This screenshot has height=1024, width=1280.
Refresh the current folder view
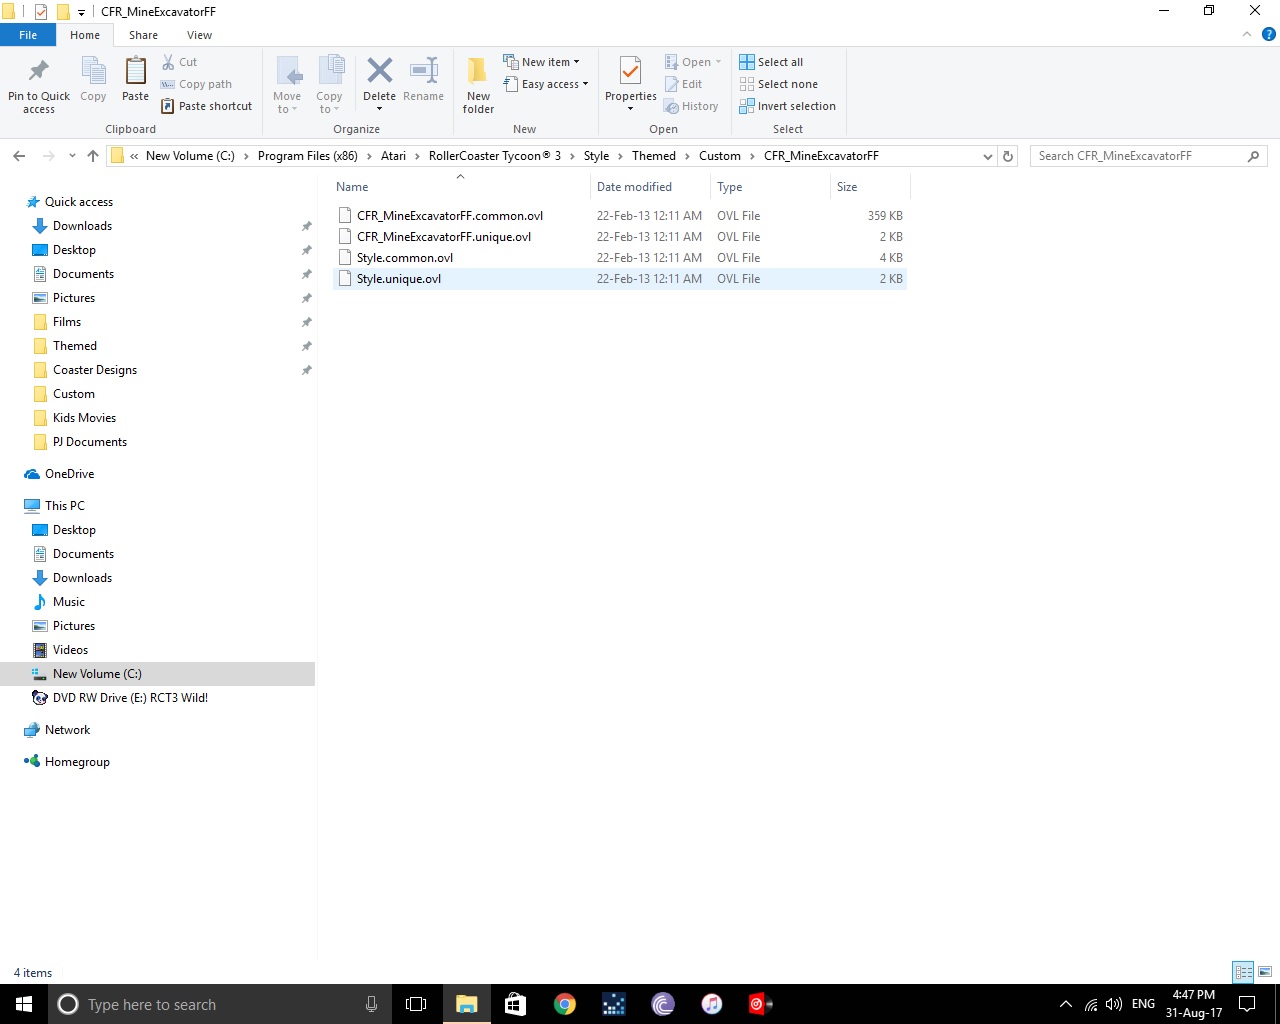1008,156
